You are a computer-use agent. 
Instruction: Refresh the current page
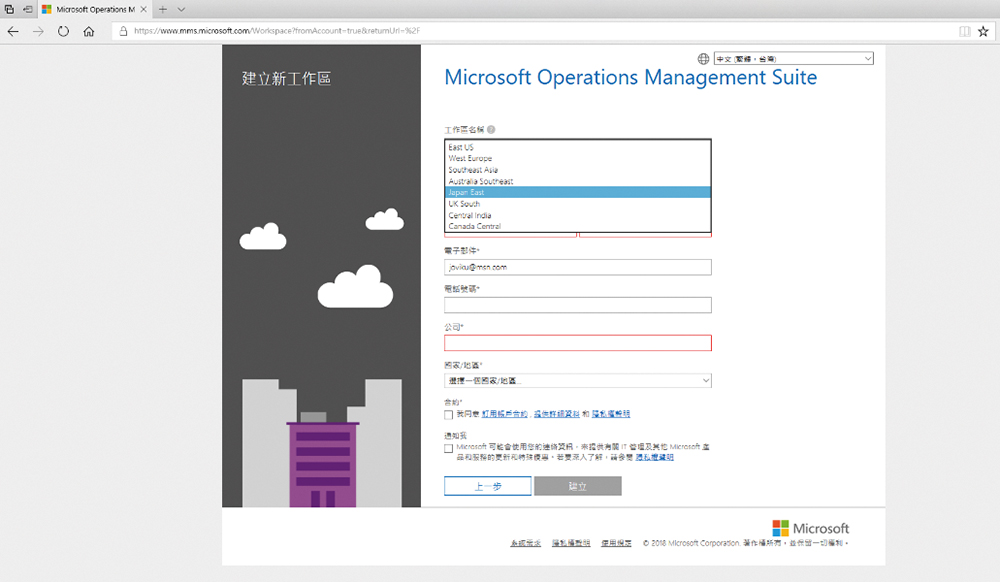(63, 31)
